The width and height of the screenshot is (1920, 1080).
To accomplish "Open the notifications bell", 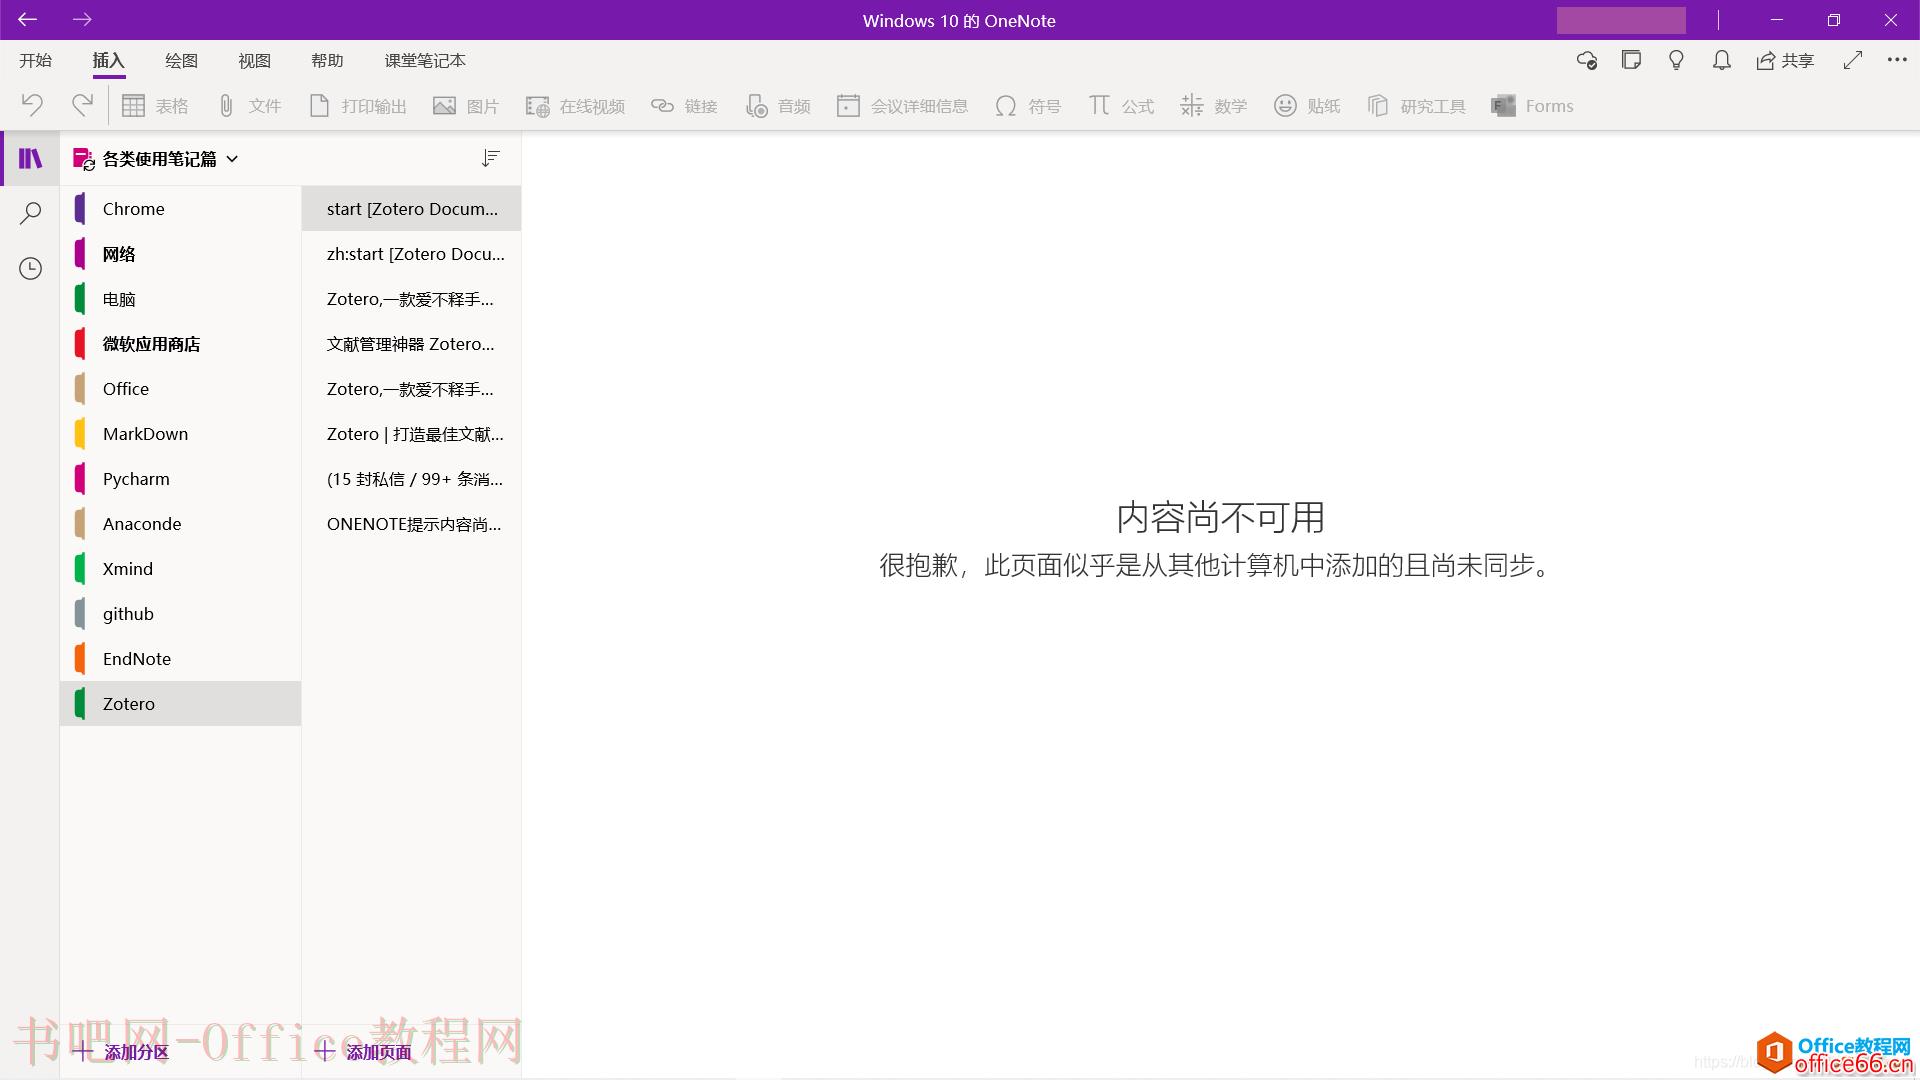I will (1721, 61).
